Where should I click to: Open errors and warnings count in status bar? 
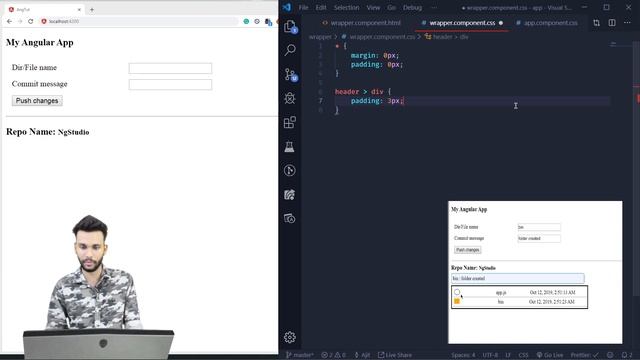click(x=333, y=355)
